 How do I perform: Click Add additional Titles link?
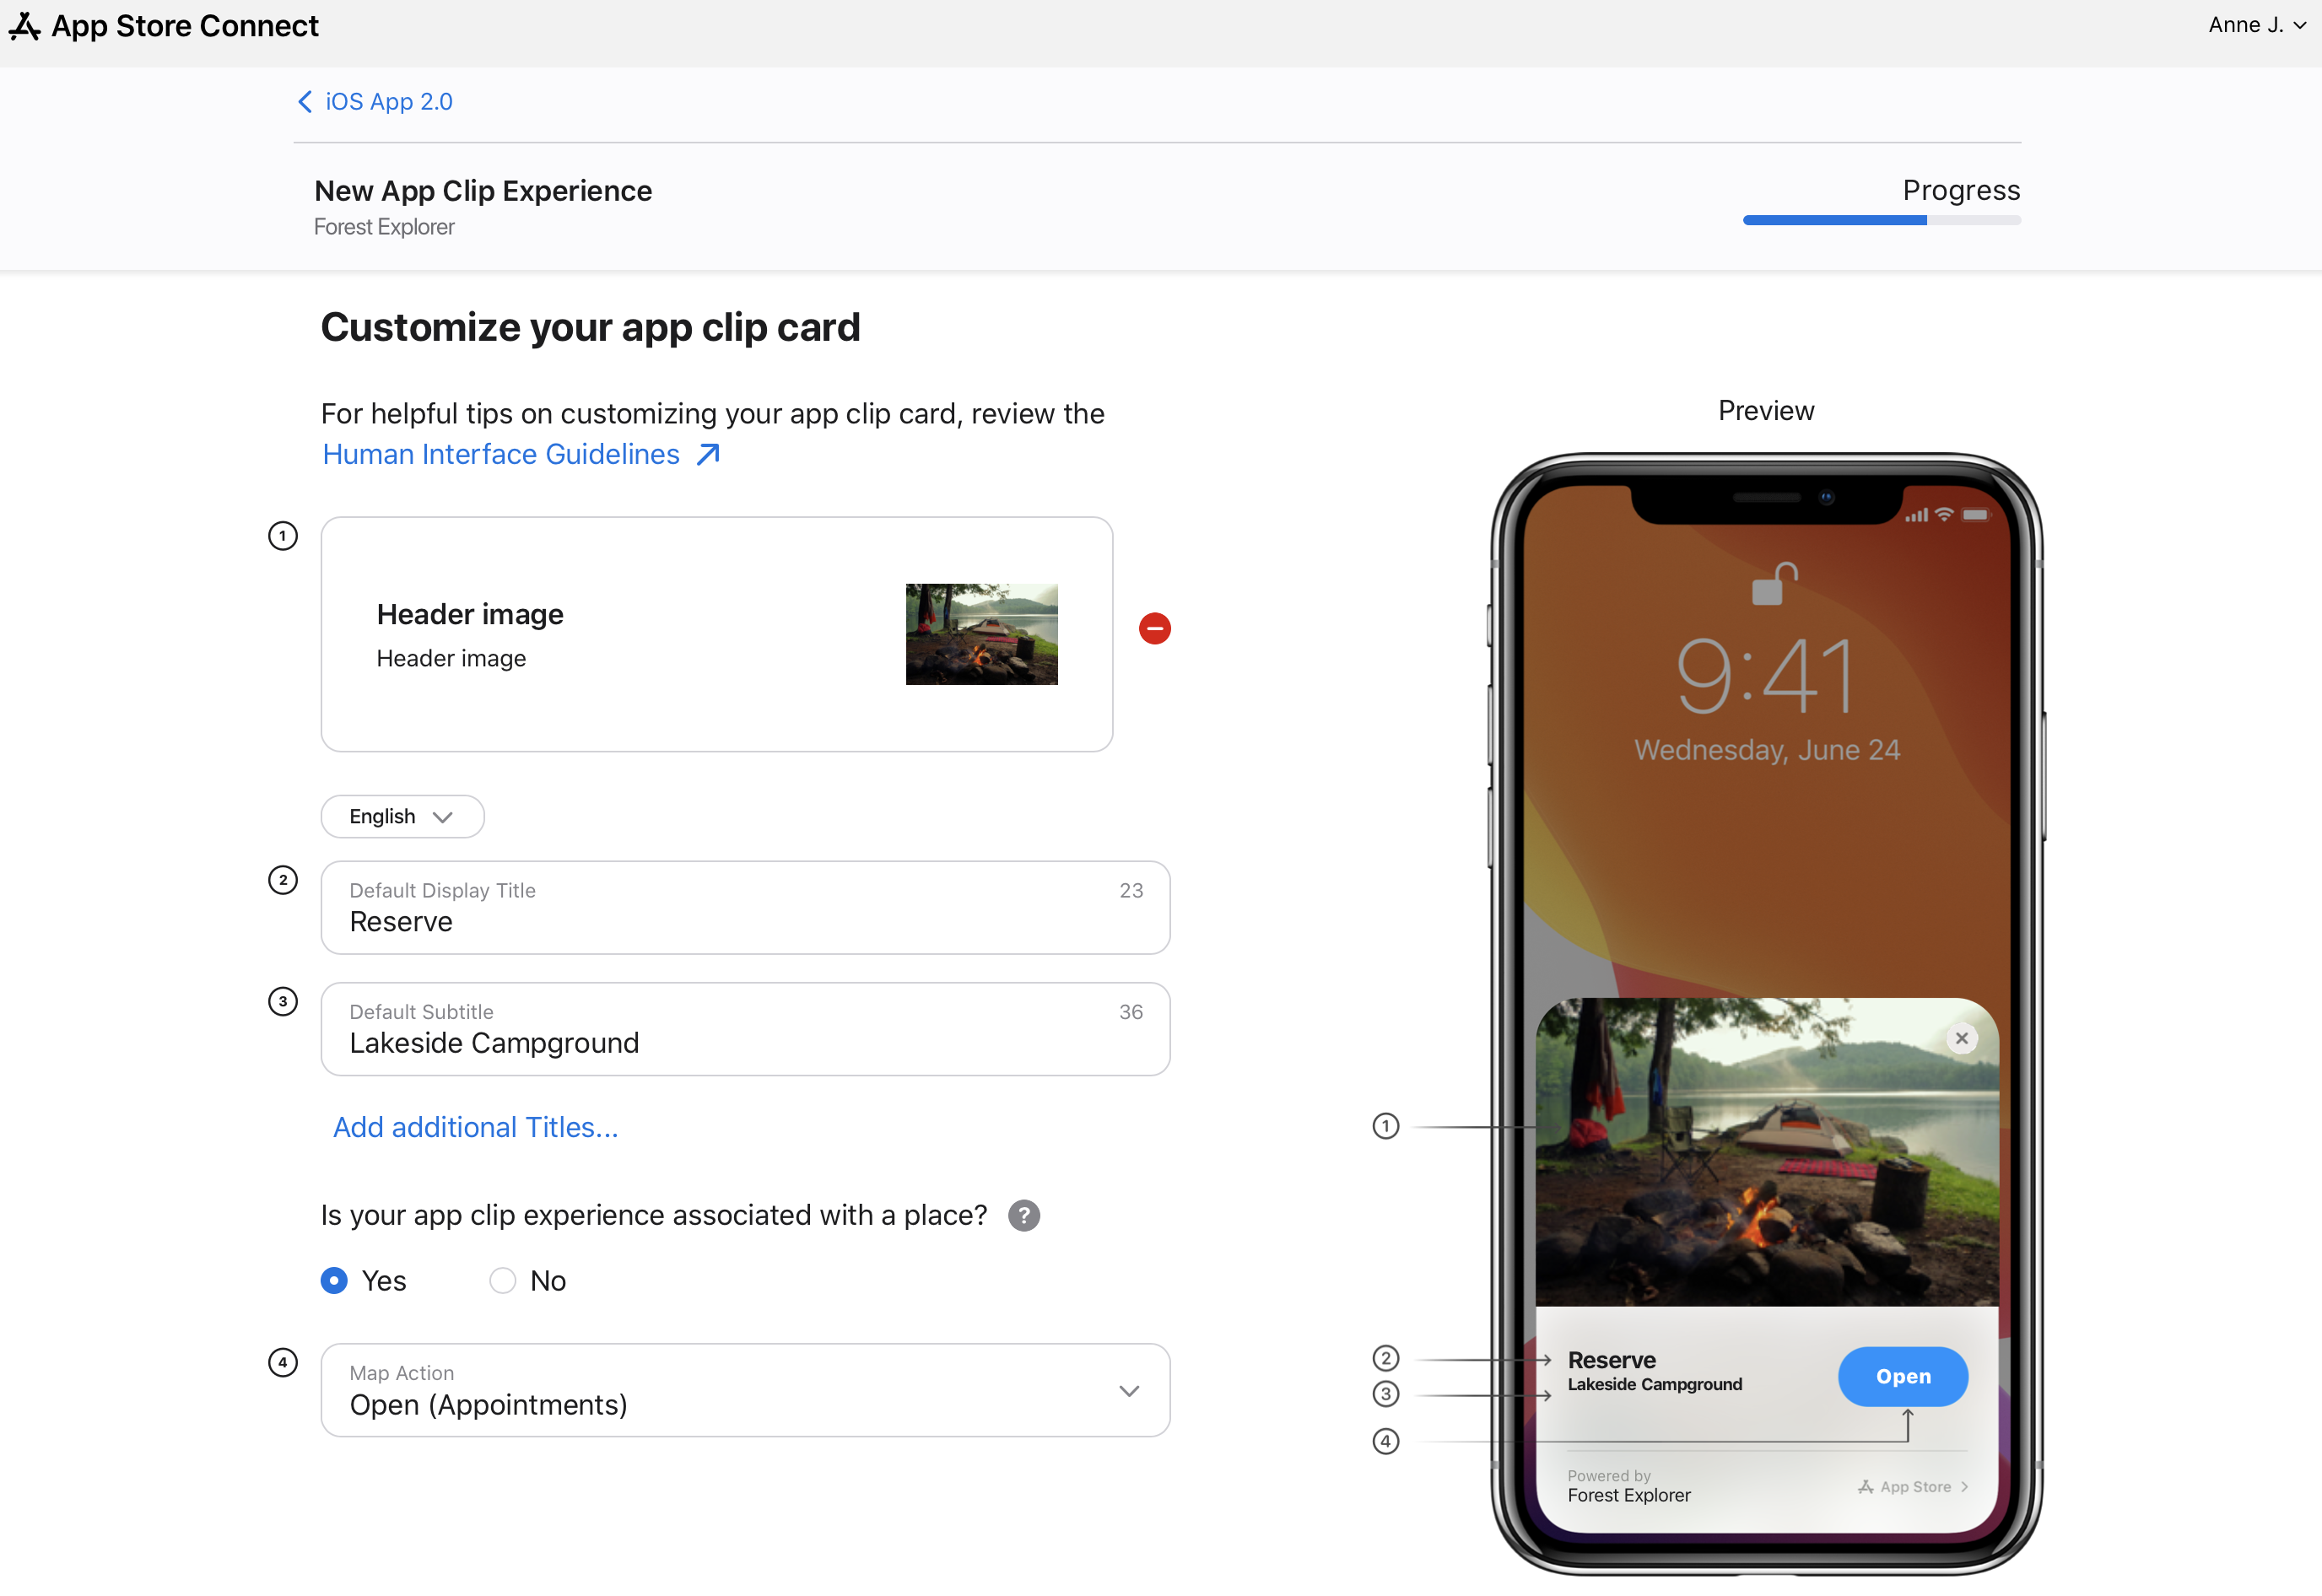(475, 1127)
